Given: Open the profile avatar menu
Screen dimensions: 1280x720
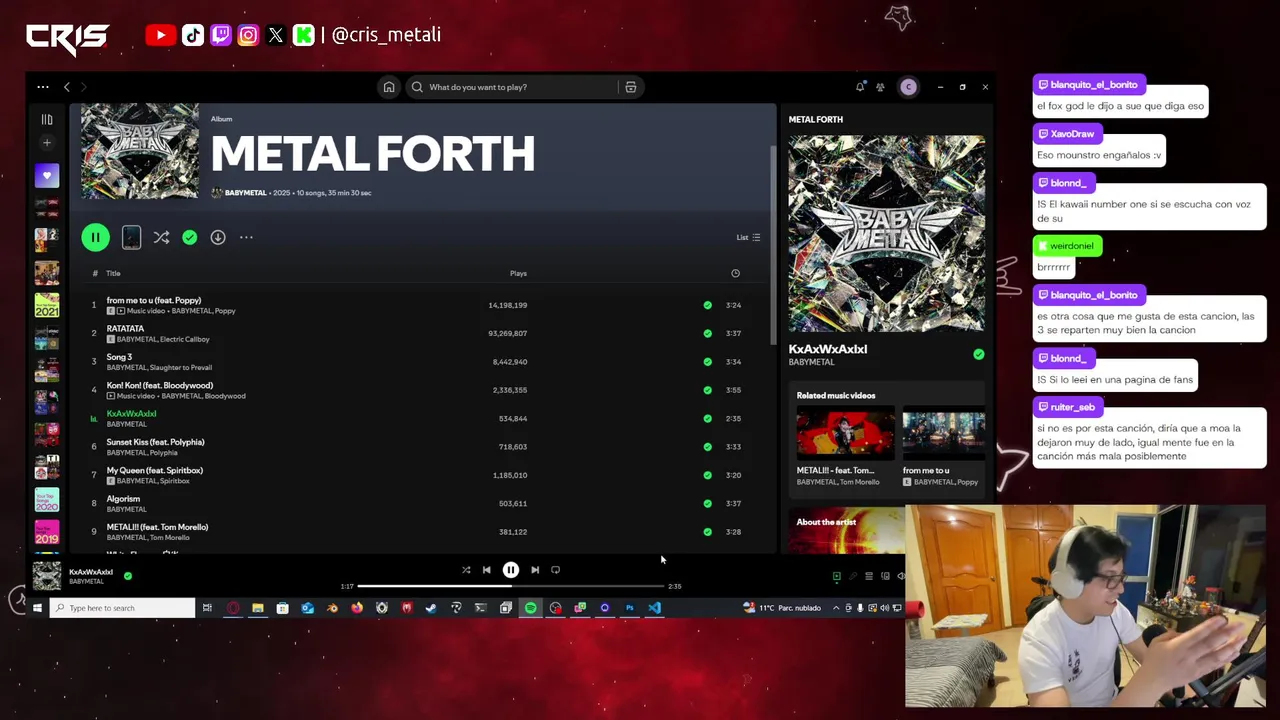Looking at the screenshot, I should pyautogui.click(x=908, y=87).
